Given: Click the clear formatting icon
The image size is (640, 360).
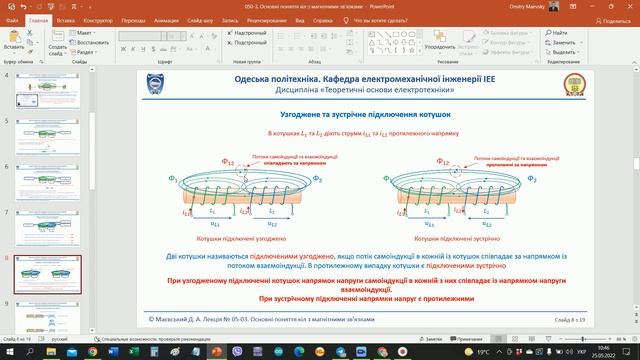Looking at the screenshot, I should tap(214, 36).
